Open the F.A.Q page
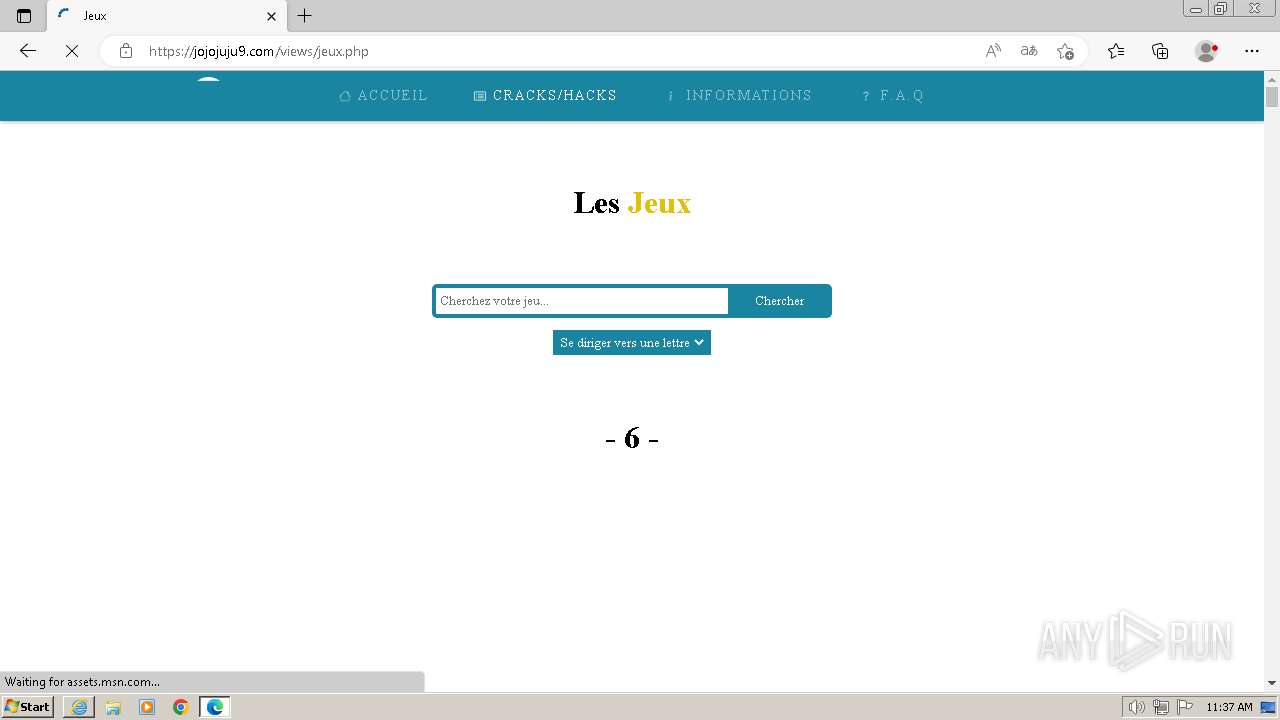Image resolution: width=1280 pixels, height=720 pixels. 892,96
